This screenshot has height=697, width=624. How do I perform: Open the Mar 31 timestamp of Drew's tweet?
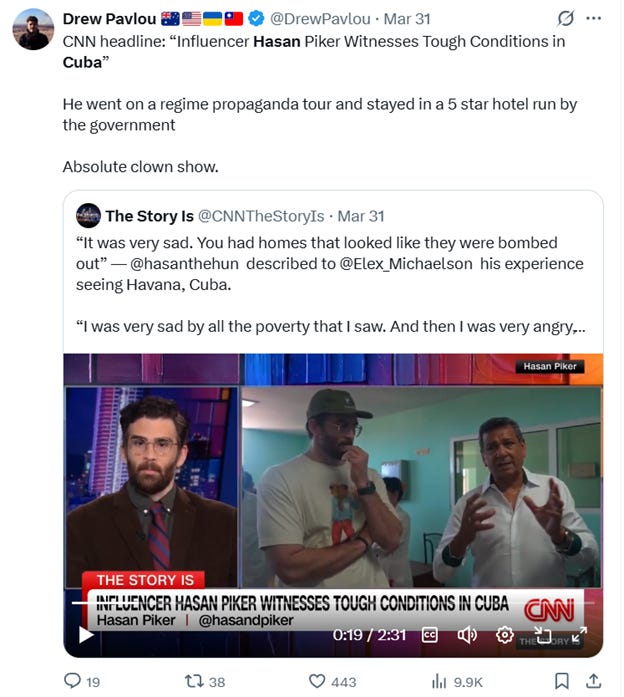pyautogui.click(x=407, y=19)
